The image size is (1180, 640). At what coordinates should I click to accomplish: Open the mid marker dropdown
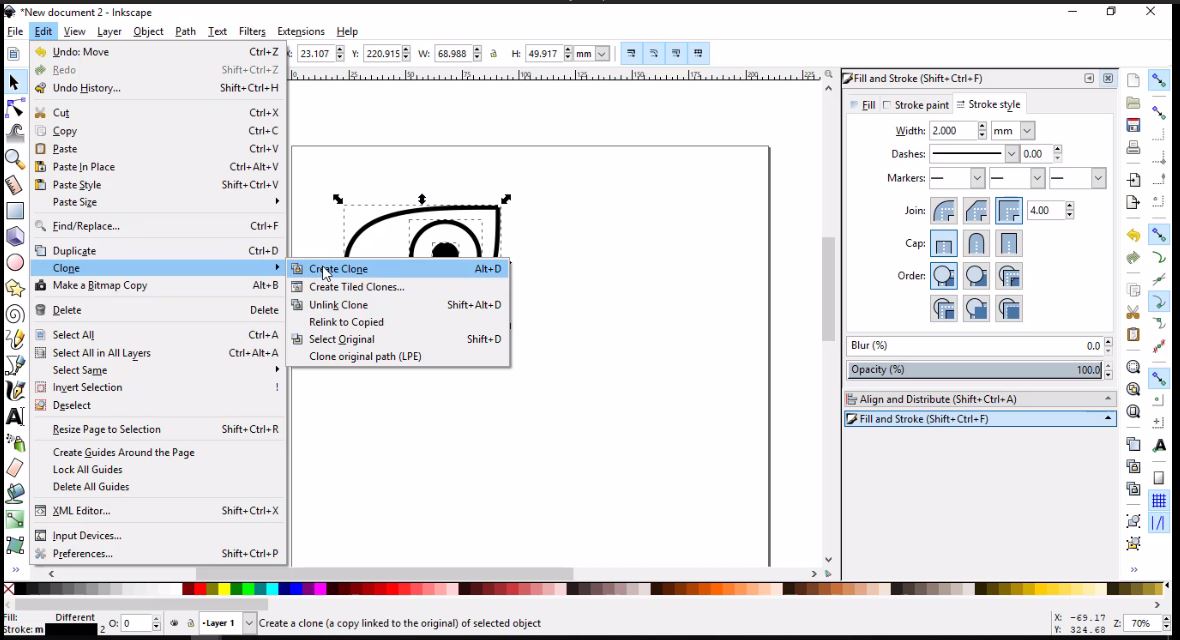[1037, 178]
